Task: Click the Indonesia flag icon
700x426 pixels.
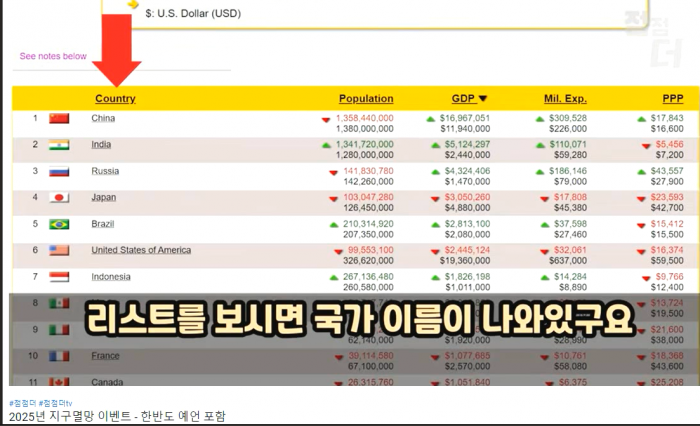Action: click(x=58, y=277)
